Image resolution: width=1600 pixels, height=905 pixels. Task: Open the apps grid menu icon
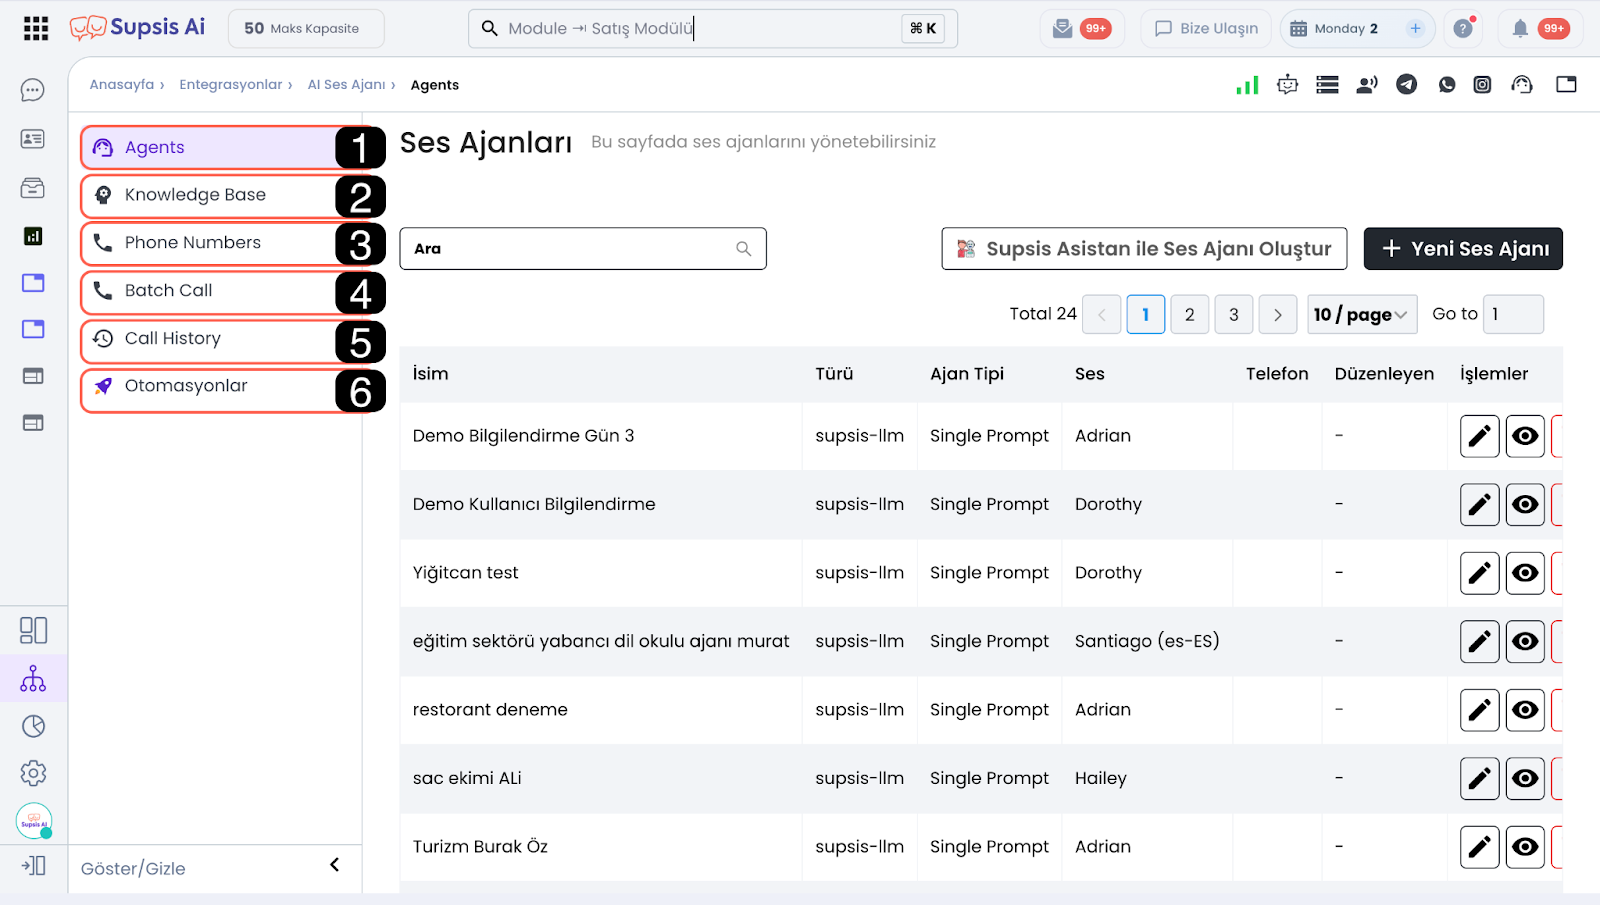point(36,29)
